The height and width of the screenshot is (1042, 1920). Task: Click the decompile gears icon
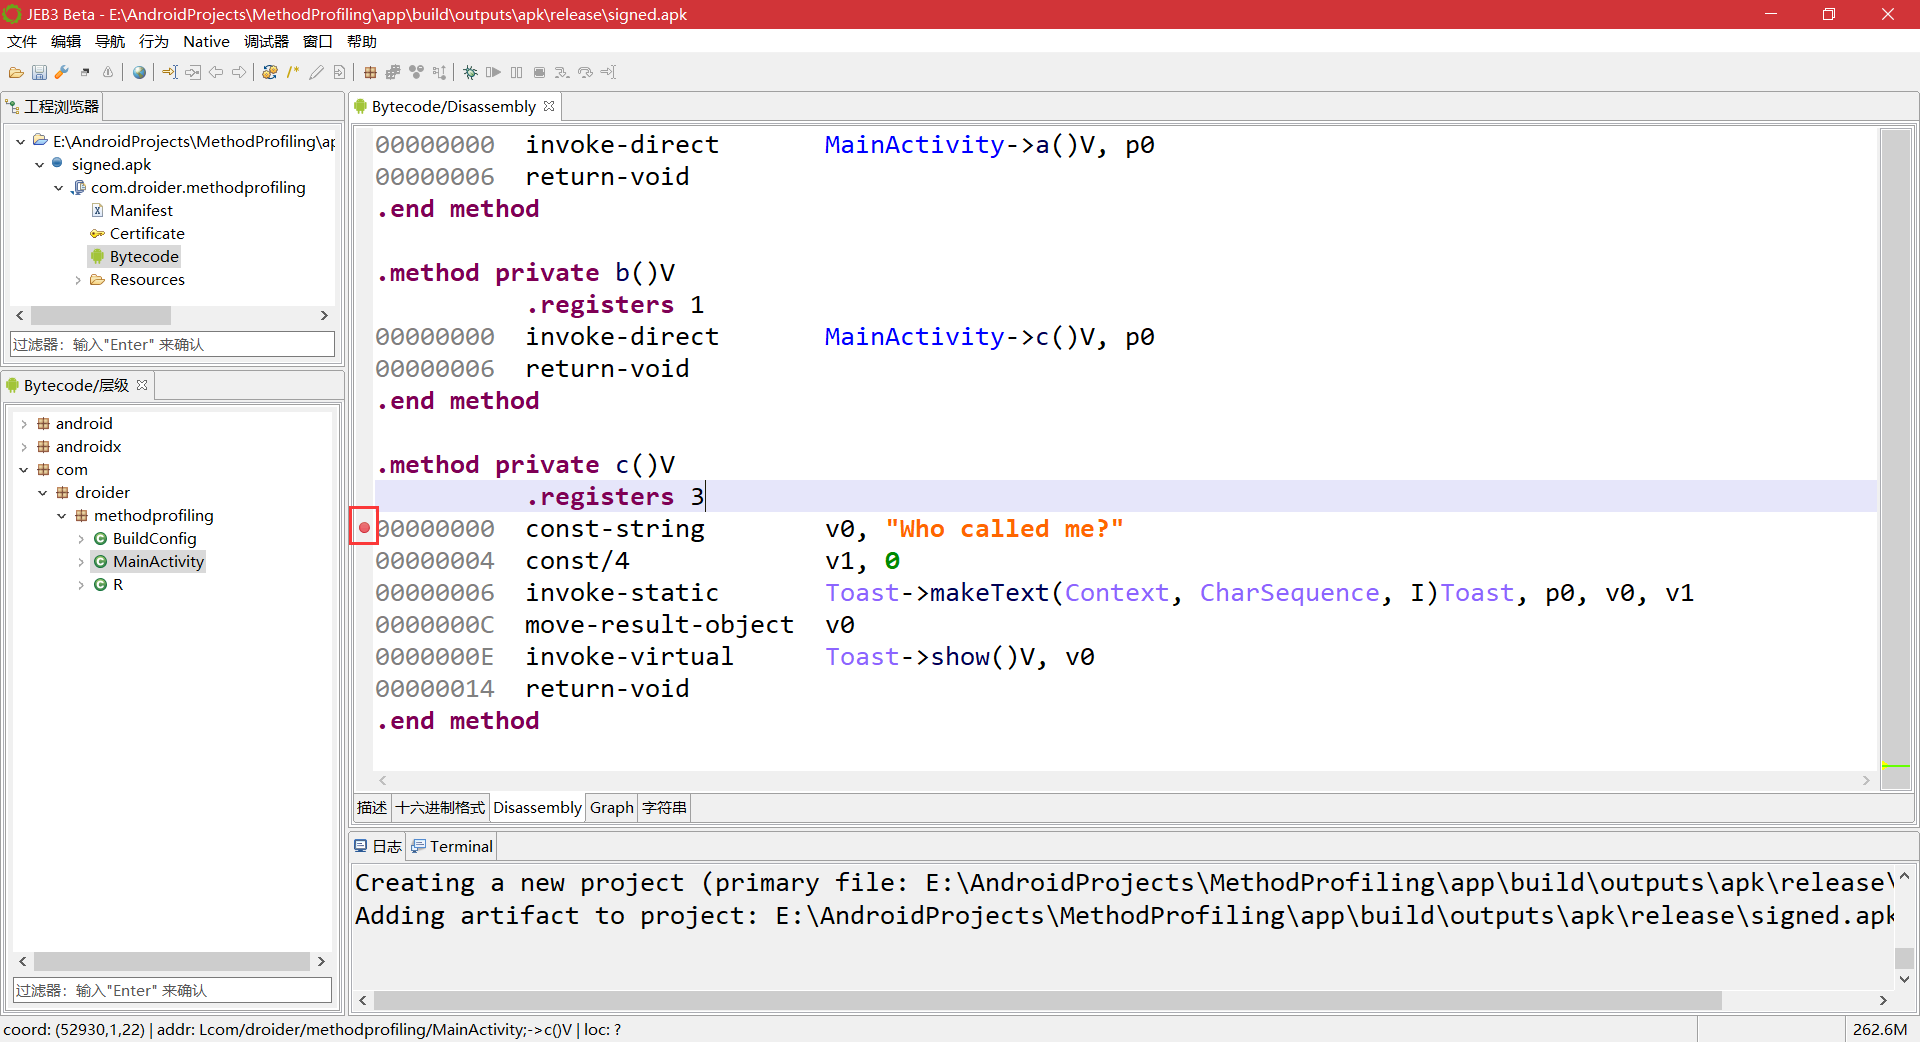click(270, 72)
